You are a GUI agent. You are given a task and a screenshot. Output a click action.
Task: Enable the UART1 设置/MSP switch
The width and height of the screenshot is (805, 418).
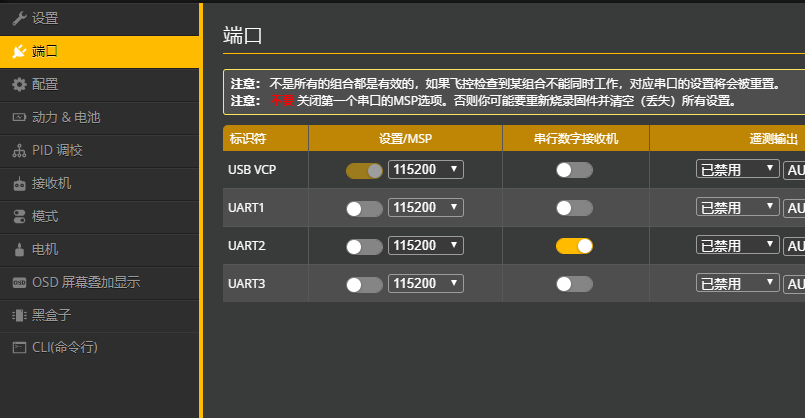coord(364,208)
